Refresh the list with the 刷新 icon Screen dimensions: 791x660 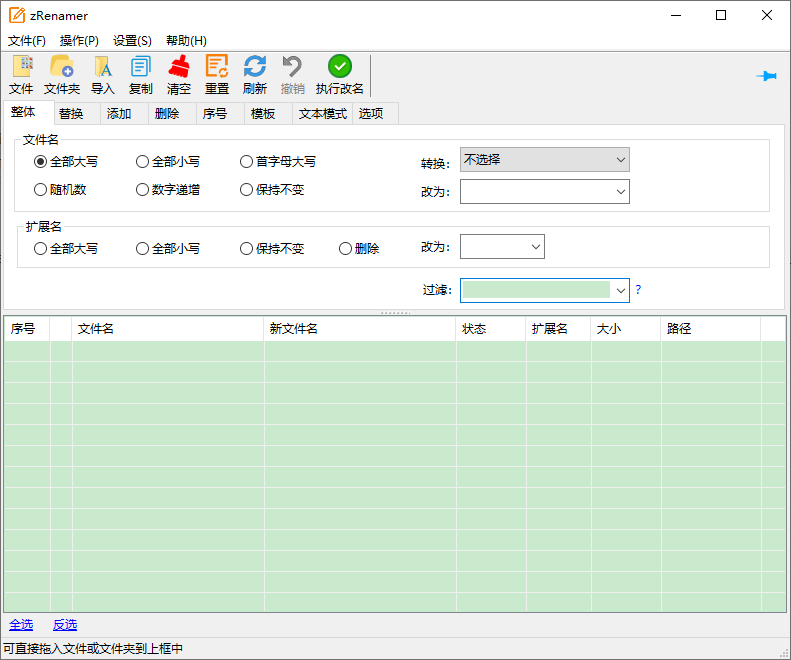coord(255,67)
